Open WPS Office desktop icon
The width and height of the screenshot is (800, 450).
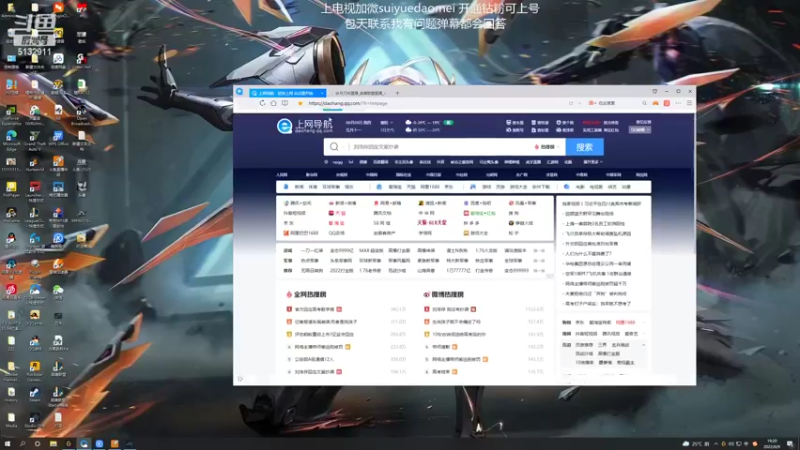pos(58,138)
